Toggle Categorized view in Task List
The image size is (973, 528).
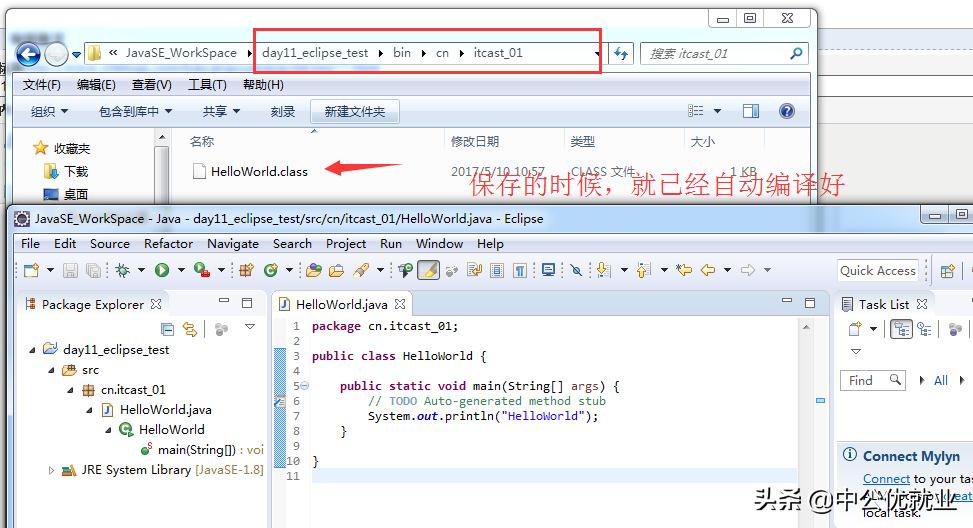pyautogui.click(x=902, y=329)
